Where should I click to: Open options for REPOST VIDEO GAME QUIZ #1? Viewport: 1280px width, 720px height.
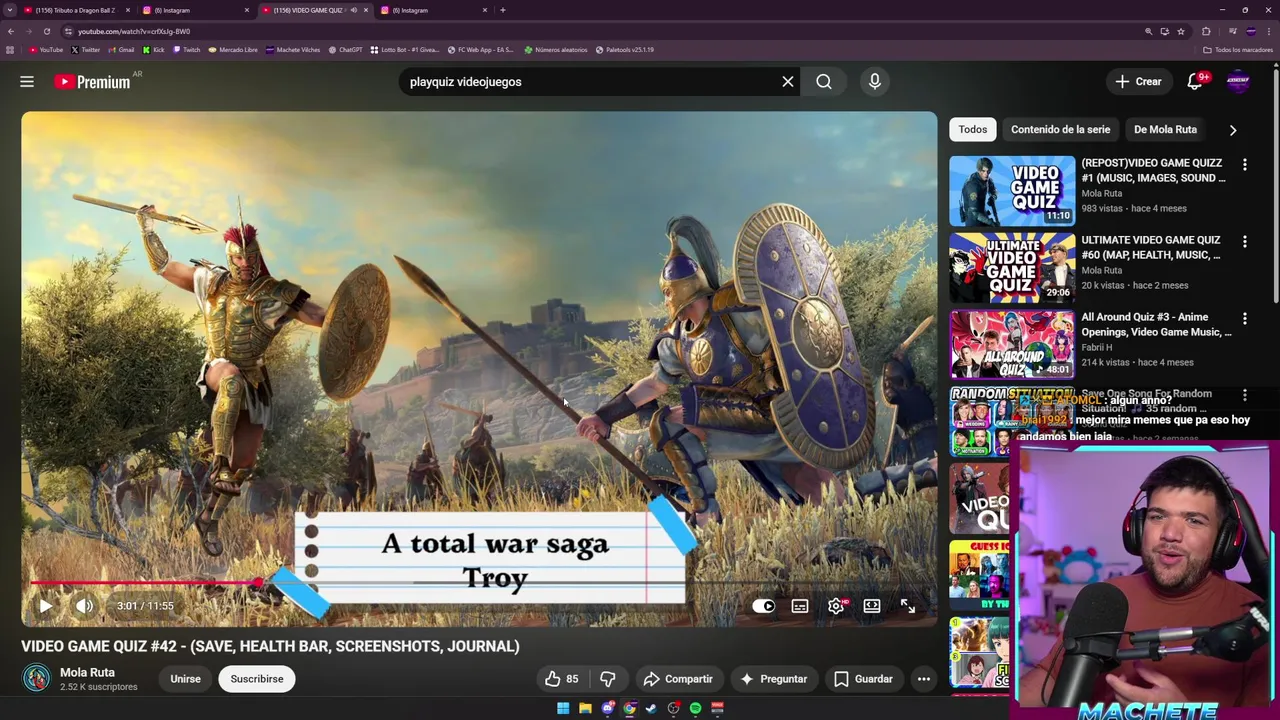(x=1245, y=164)
